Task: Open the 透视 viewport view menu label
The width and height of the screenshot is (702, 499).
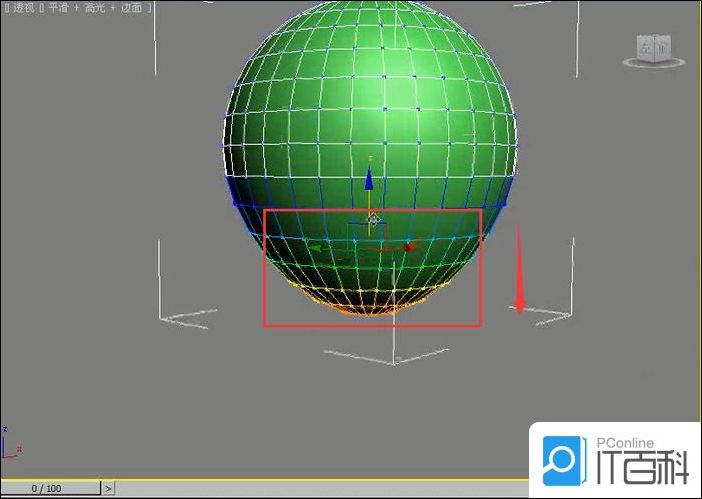Action: (24, 8)
